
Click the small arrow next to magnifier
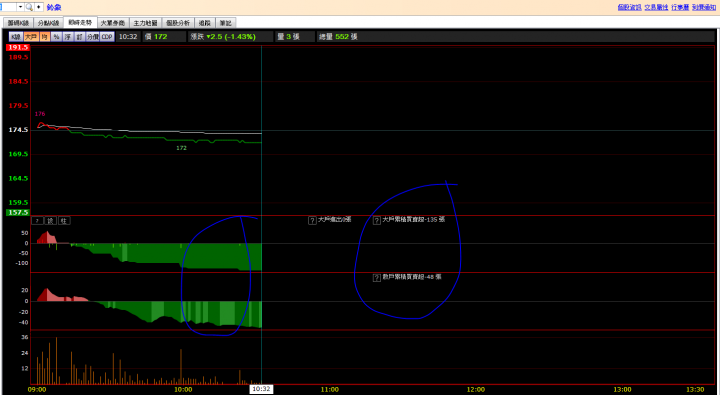39,7
